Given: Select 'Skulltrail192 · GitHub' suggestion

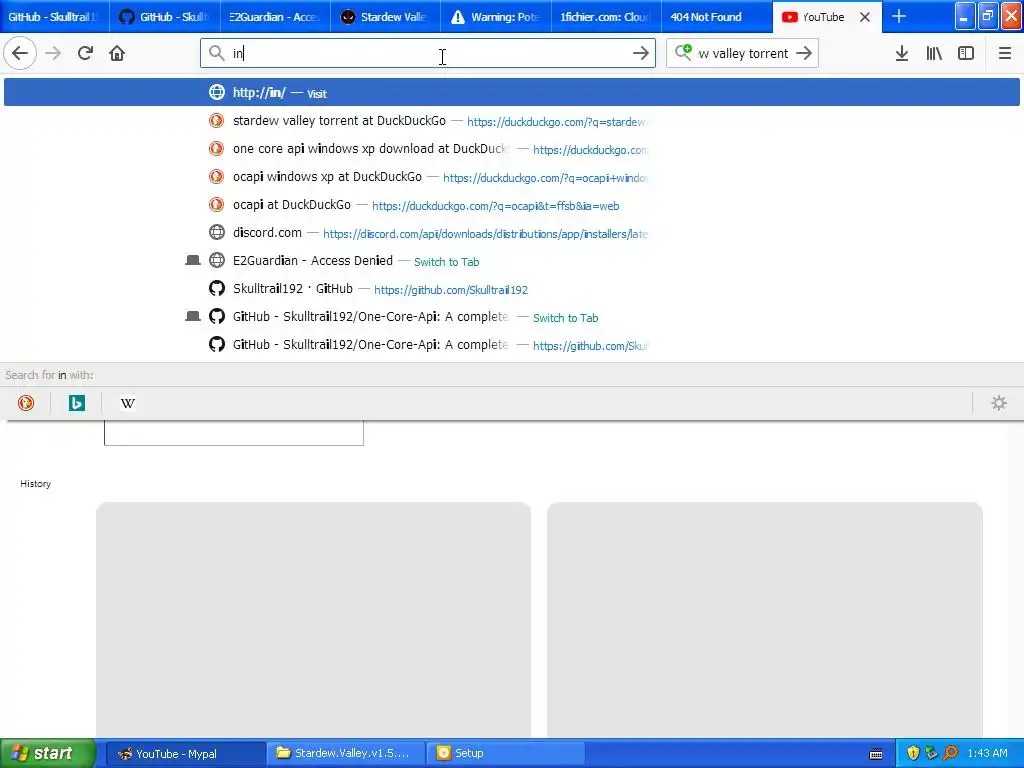Looking at the screenshot, I should click(511, 289).
